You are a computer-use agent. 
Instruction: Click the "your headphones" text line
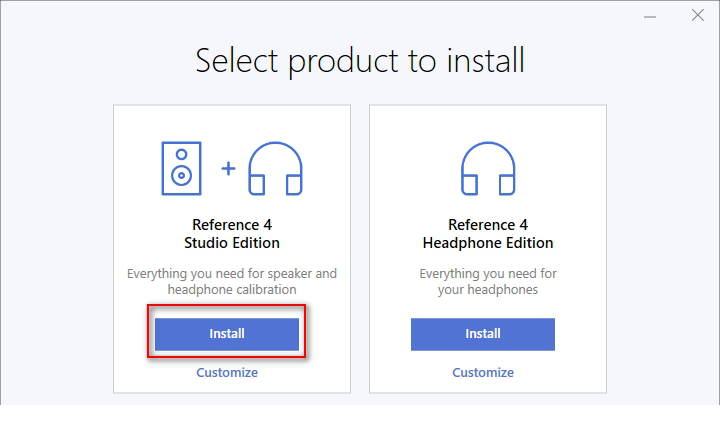pyautogui.click(x=488, y=290)
